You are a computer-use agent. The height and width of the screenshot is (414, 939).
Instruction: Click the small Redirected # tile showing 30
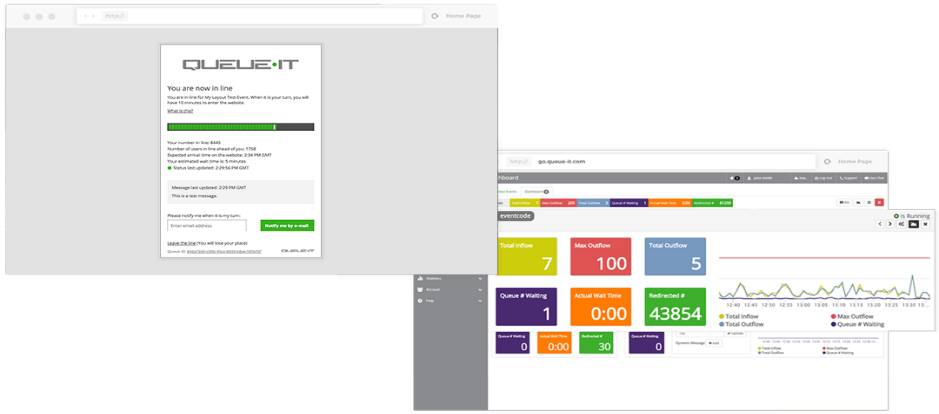point(596,343)
